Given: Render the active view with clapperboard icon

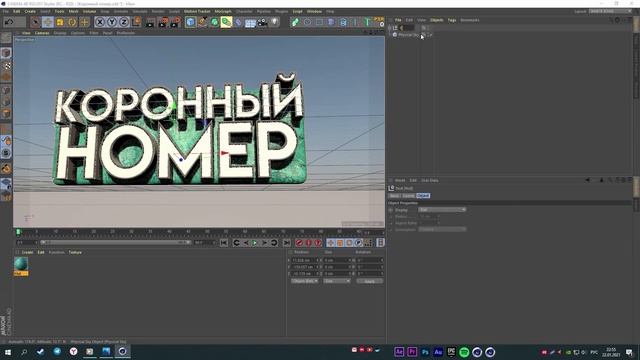Looking at the screenshot, I should [x=150, y=22].
